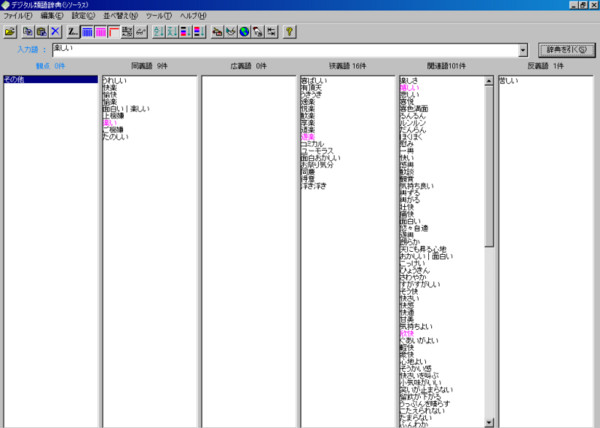
Task: Click the red-over-blue color sort icon
Action: click(199, 32)
